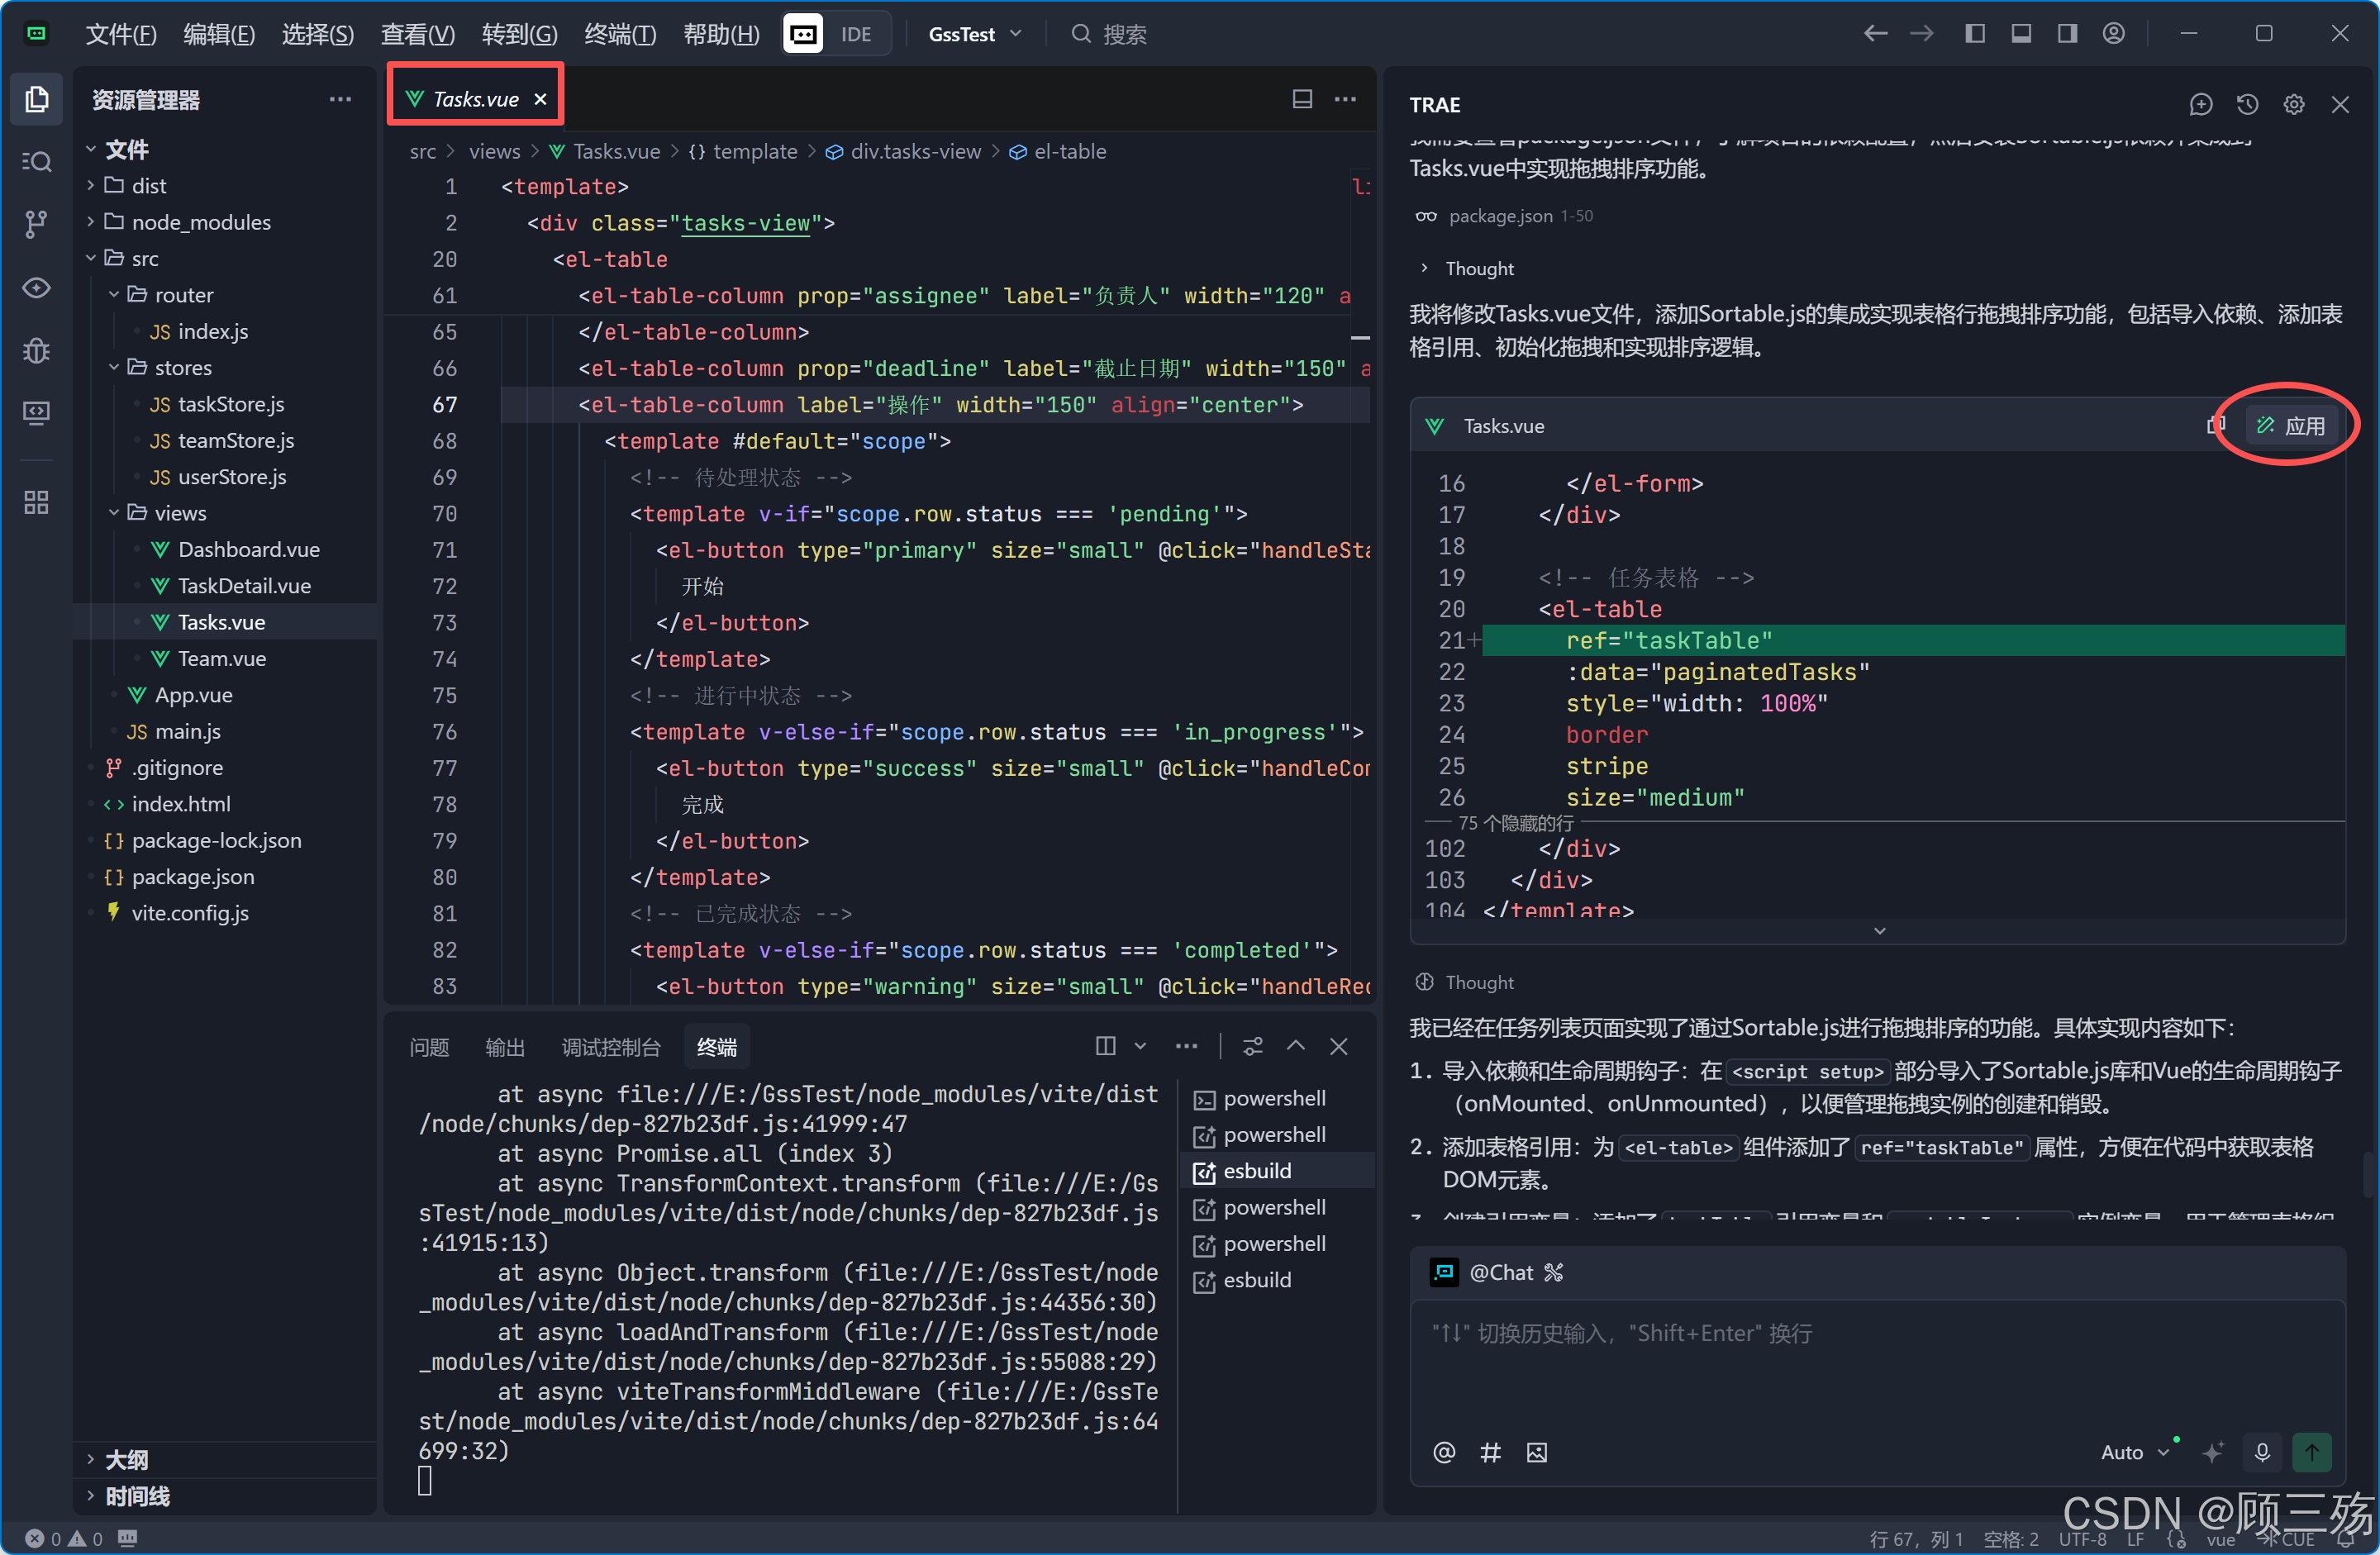Click the voice input microphone icon
2380x1555 pixels.
[2262, 1452]
